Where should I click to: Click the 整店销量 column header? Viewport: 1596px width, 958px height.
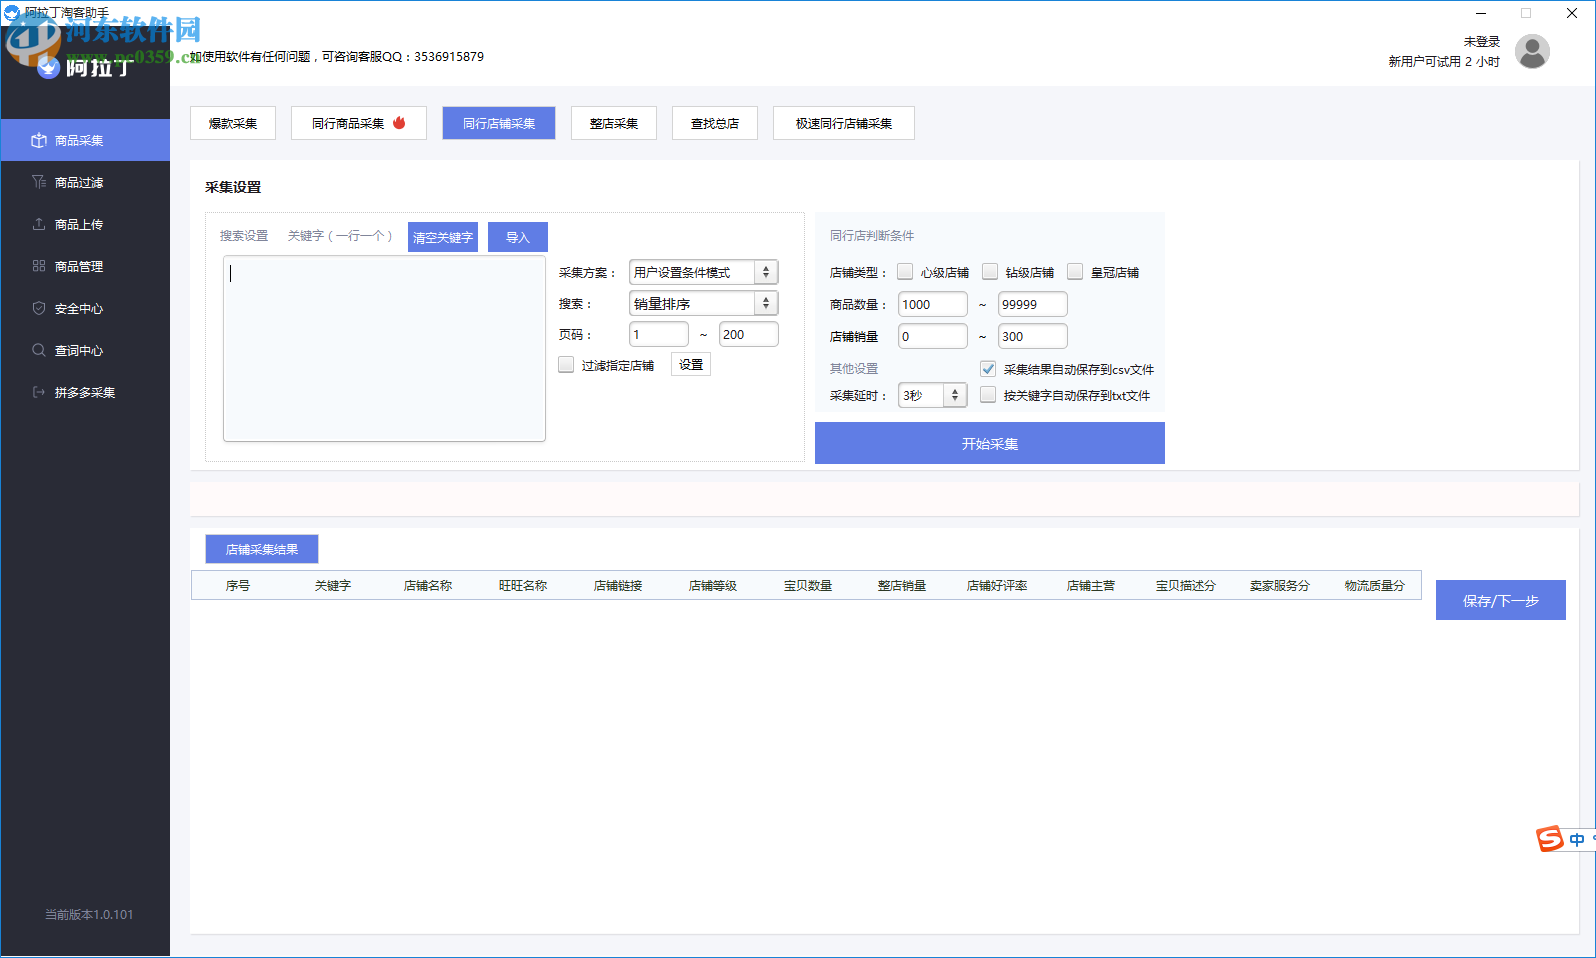coord(902,585)
